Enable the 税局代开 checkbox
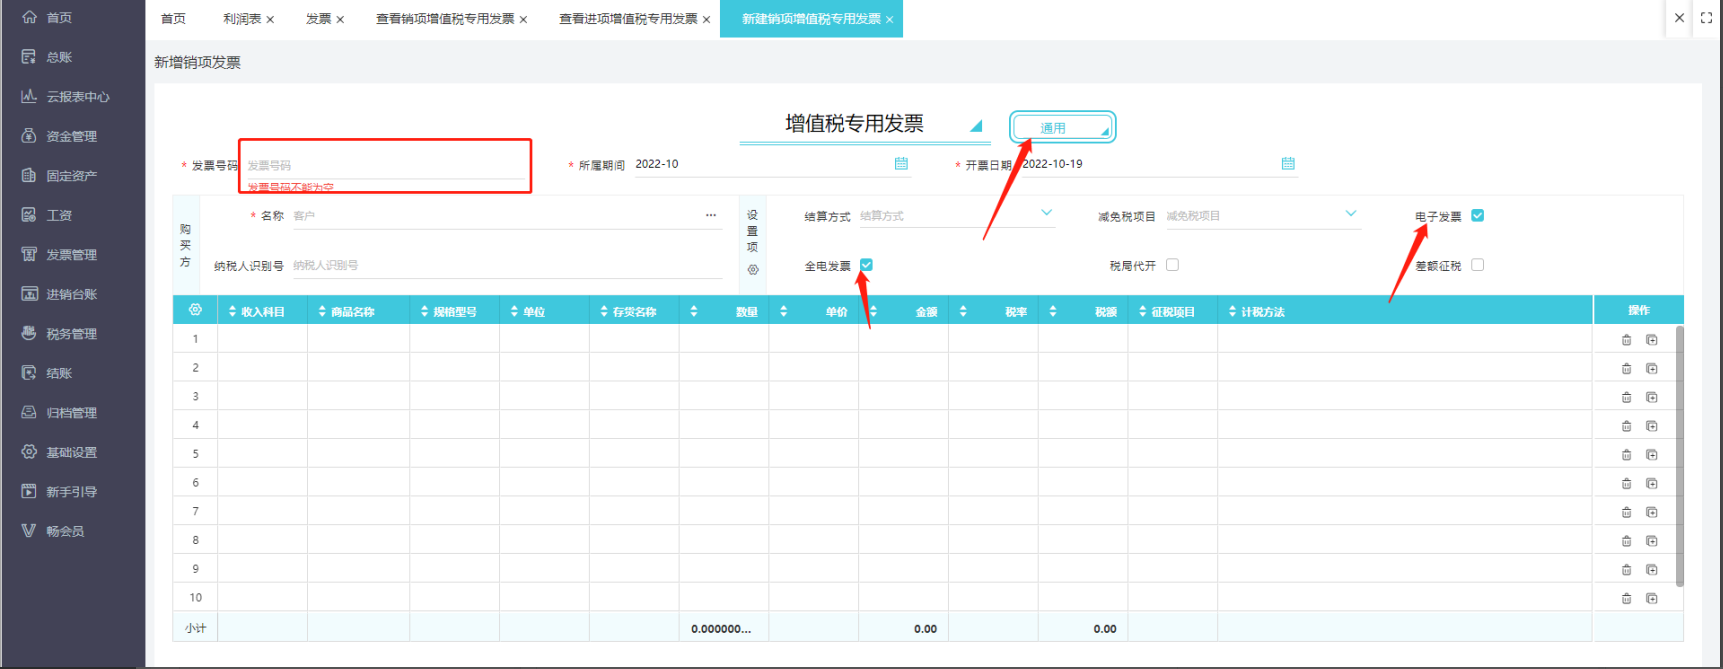 [x=1173, y=265]
